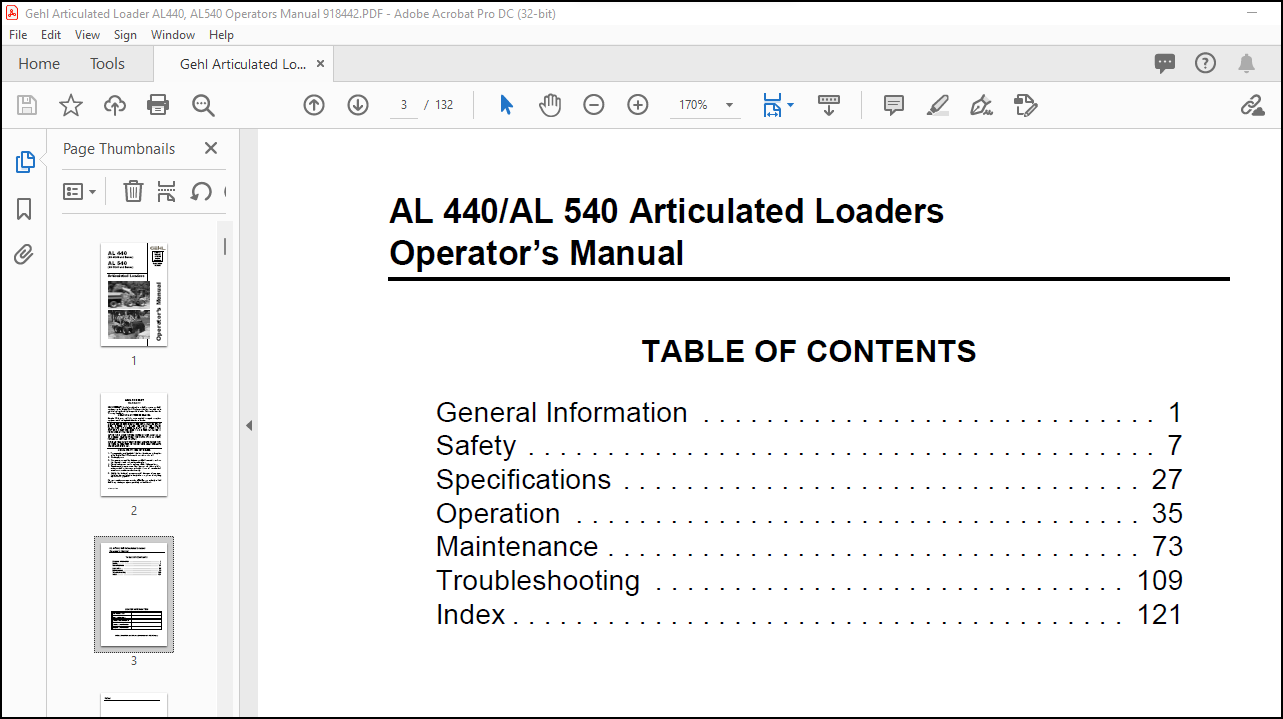The width and height of the screenshot is (1283, 719).
Task: Add a sticky note comment
Action: click(894, 105)
